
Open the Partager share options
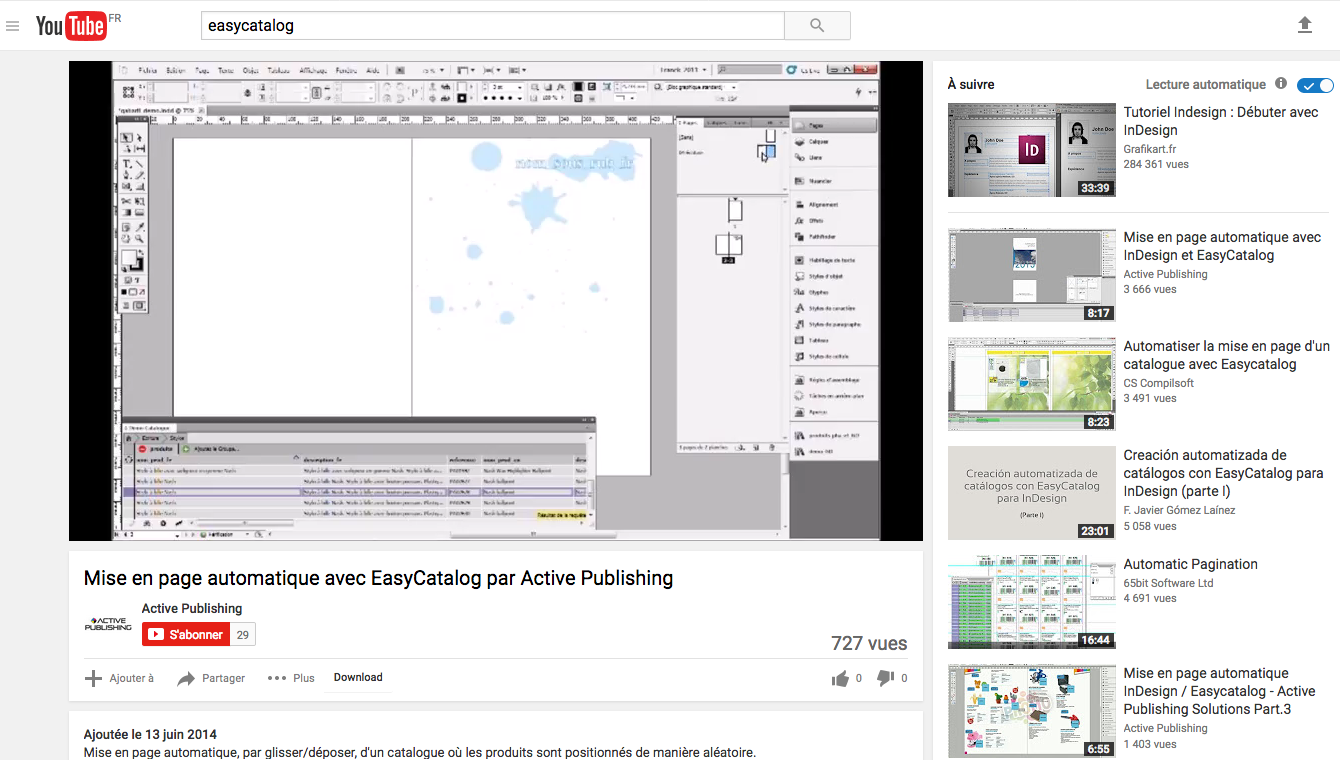pos(211,678)
